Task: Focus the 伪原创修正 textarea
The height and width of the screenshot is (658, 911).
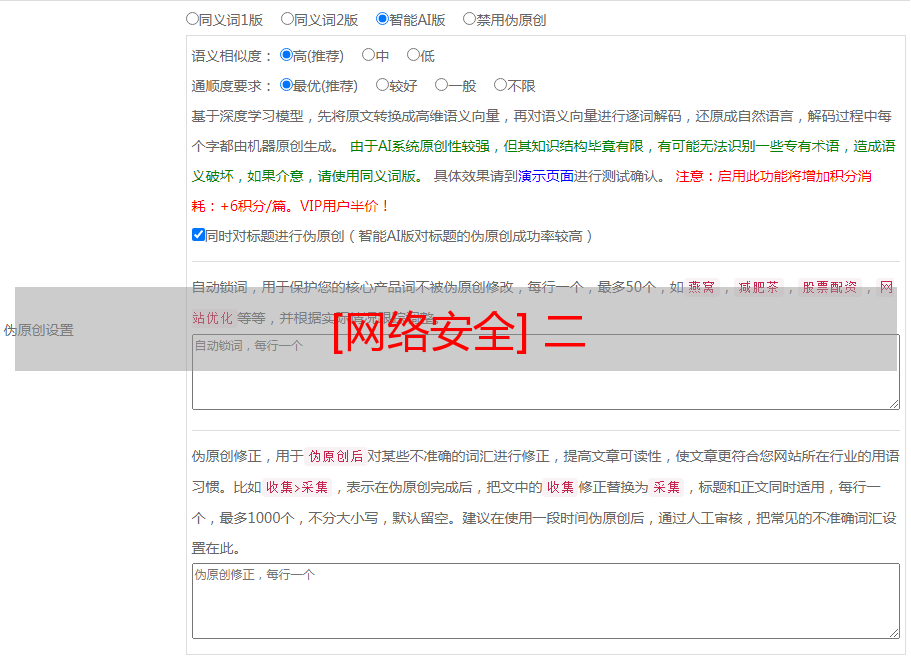Action: pos(546,601)
